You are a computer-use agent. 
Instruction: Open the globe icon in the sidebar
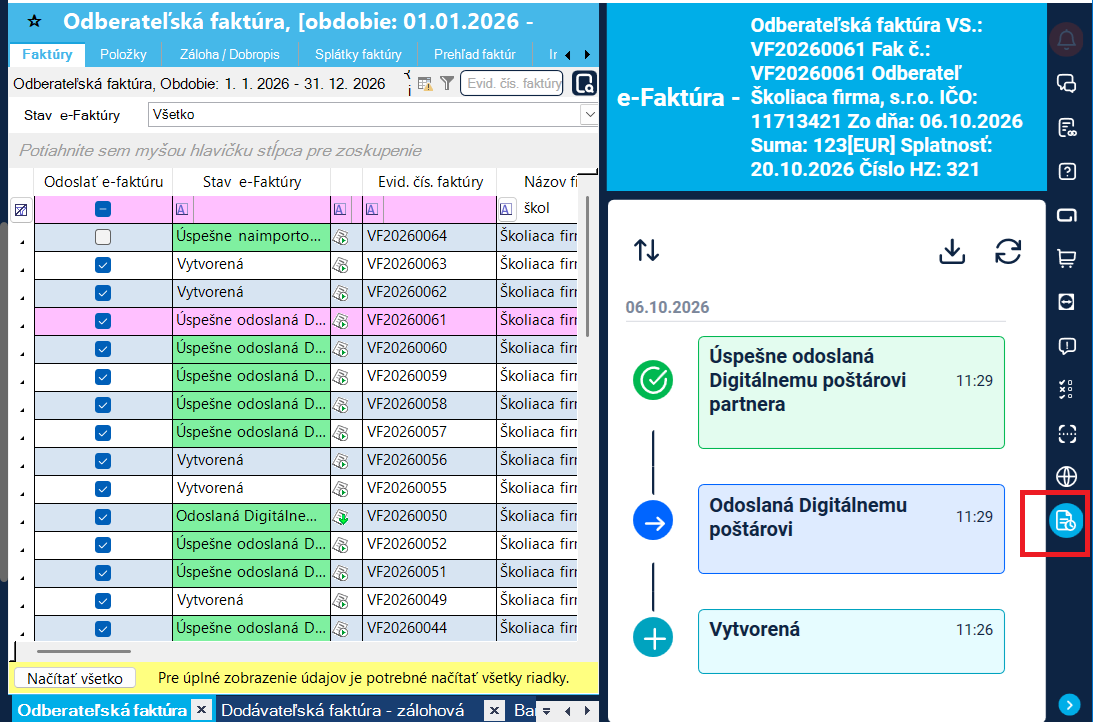click(x=1067, y=477)
